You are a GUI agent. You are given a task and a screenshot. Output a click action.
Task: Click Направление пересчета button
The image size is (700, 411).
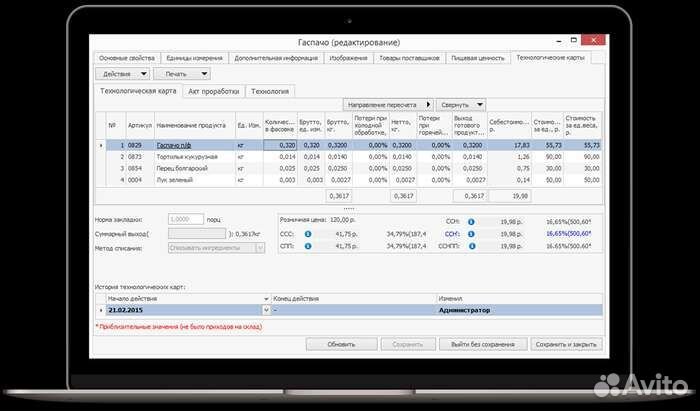pos(388,104)
